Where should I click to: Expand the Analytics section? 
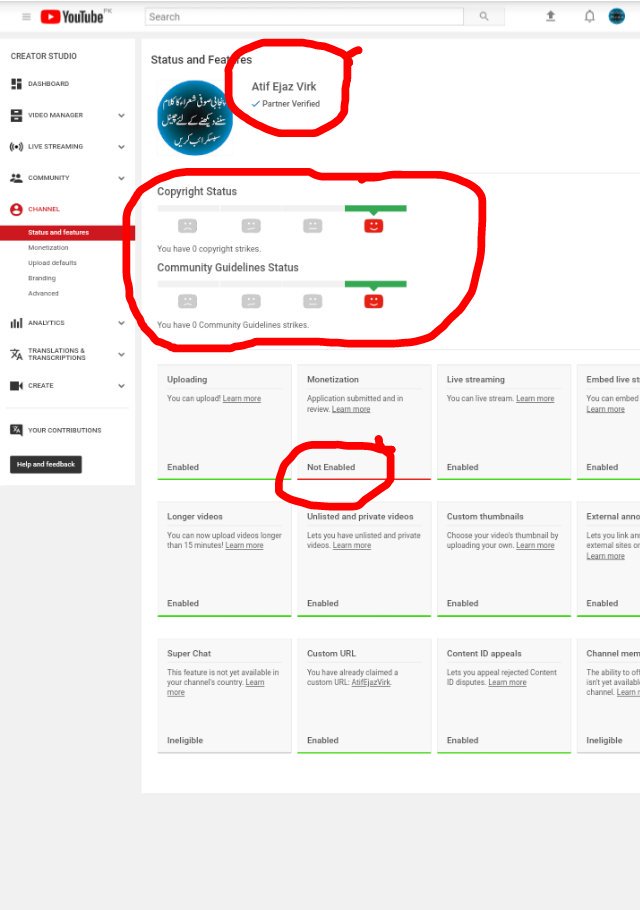coord(121,323)
